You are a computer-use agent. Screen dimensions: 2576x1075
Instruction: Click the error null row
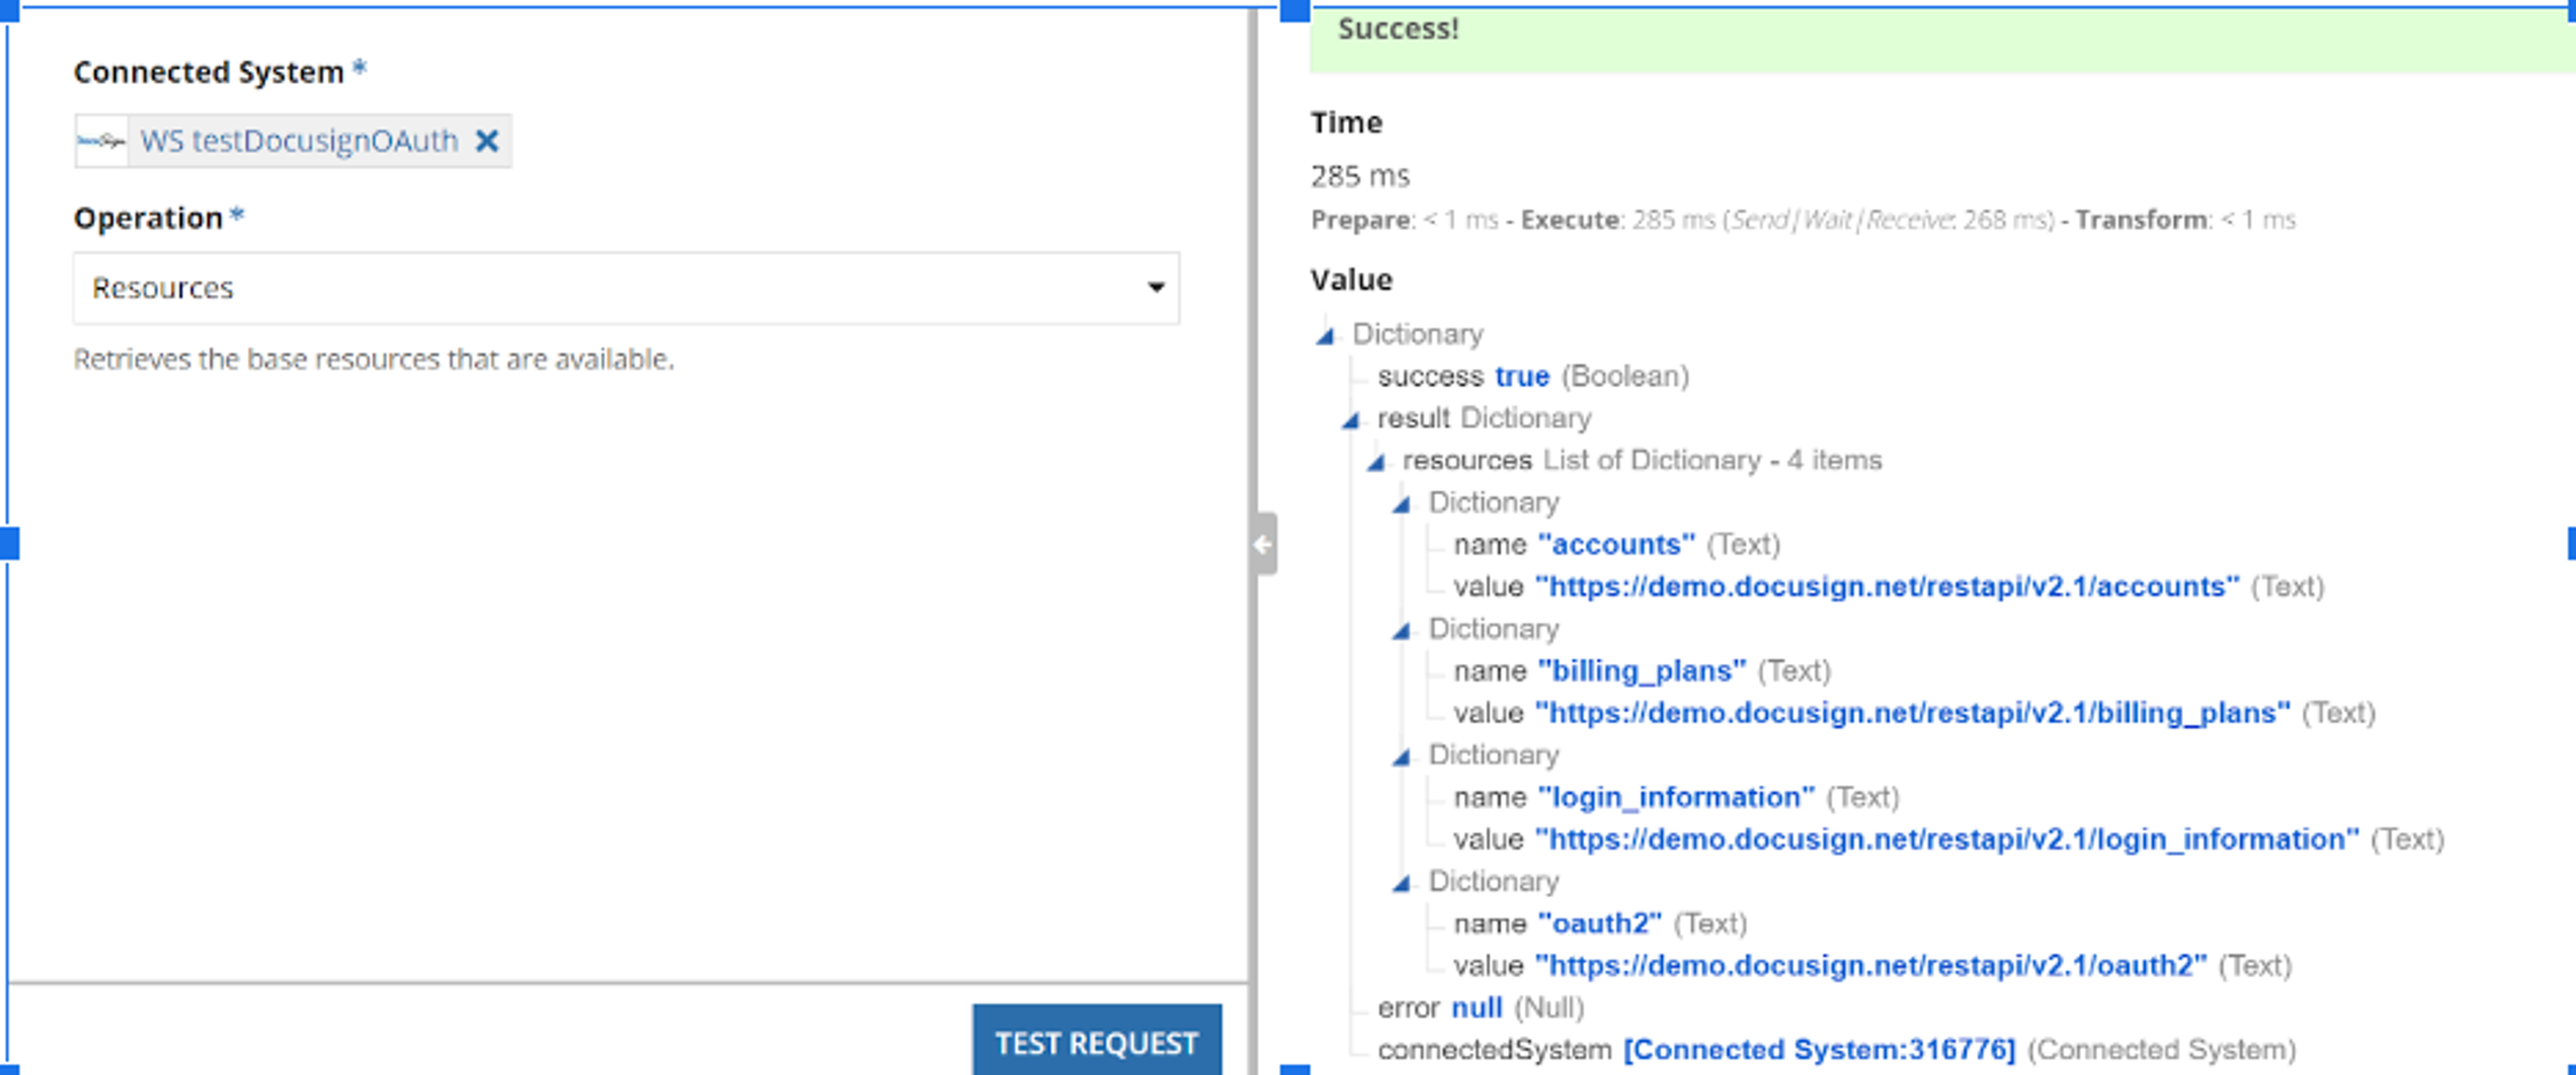click(1480, 1007)
